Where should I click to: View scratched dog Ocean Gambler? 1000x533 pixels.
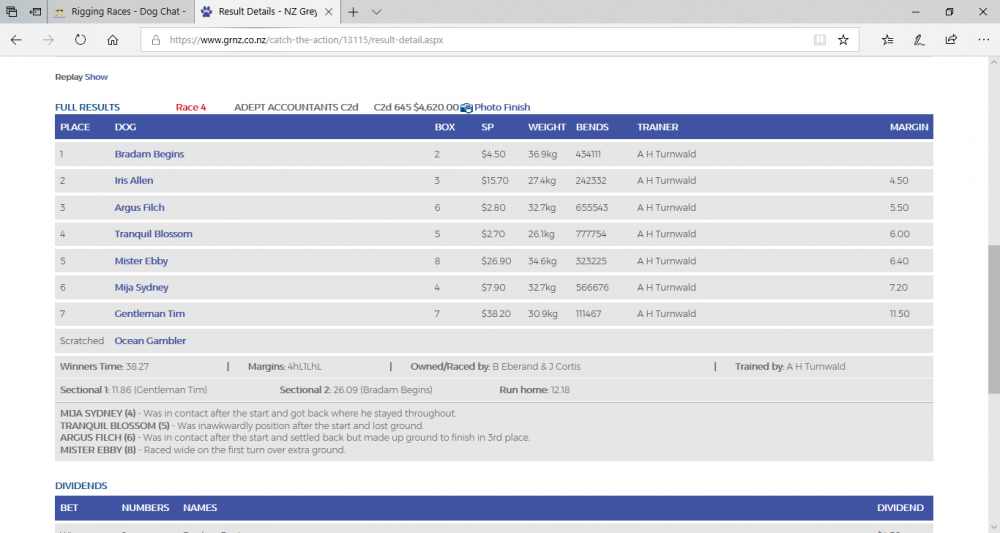pos(150,341)
